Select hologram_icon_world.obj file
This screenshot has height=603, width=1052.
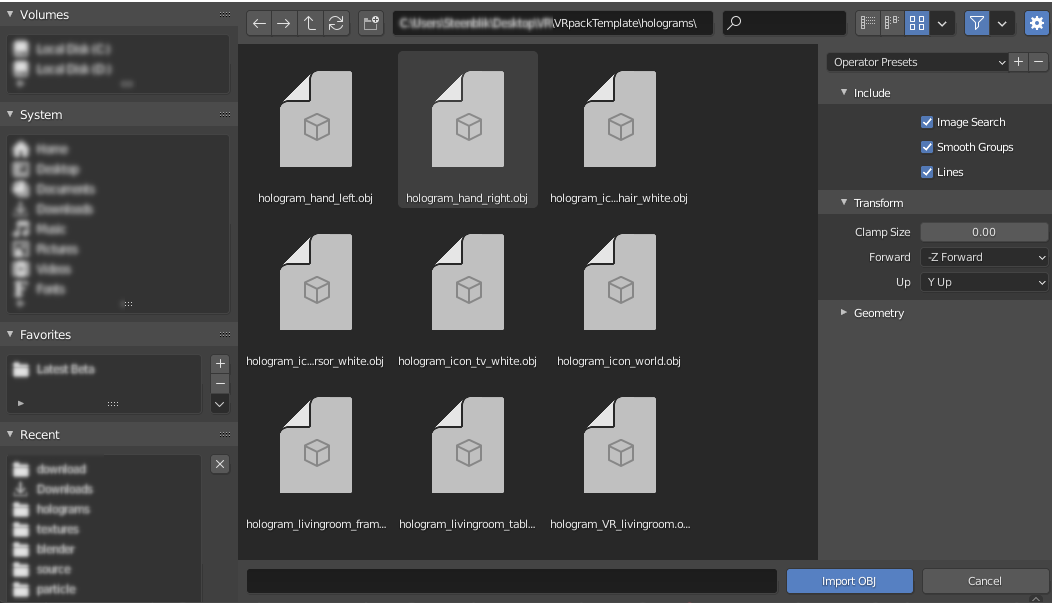click(x=619, y=292)
